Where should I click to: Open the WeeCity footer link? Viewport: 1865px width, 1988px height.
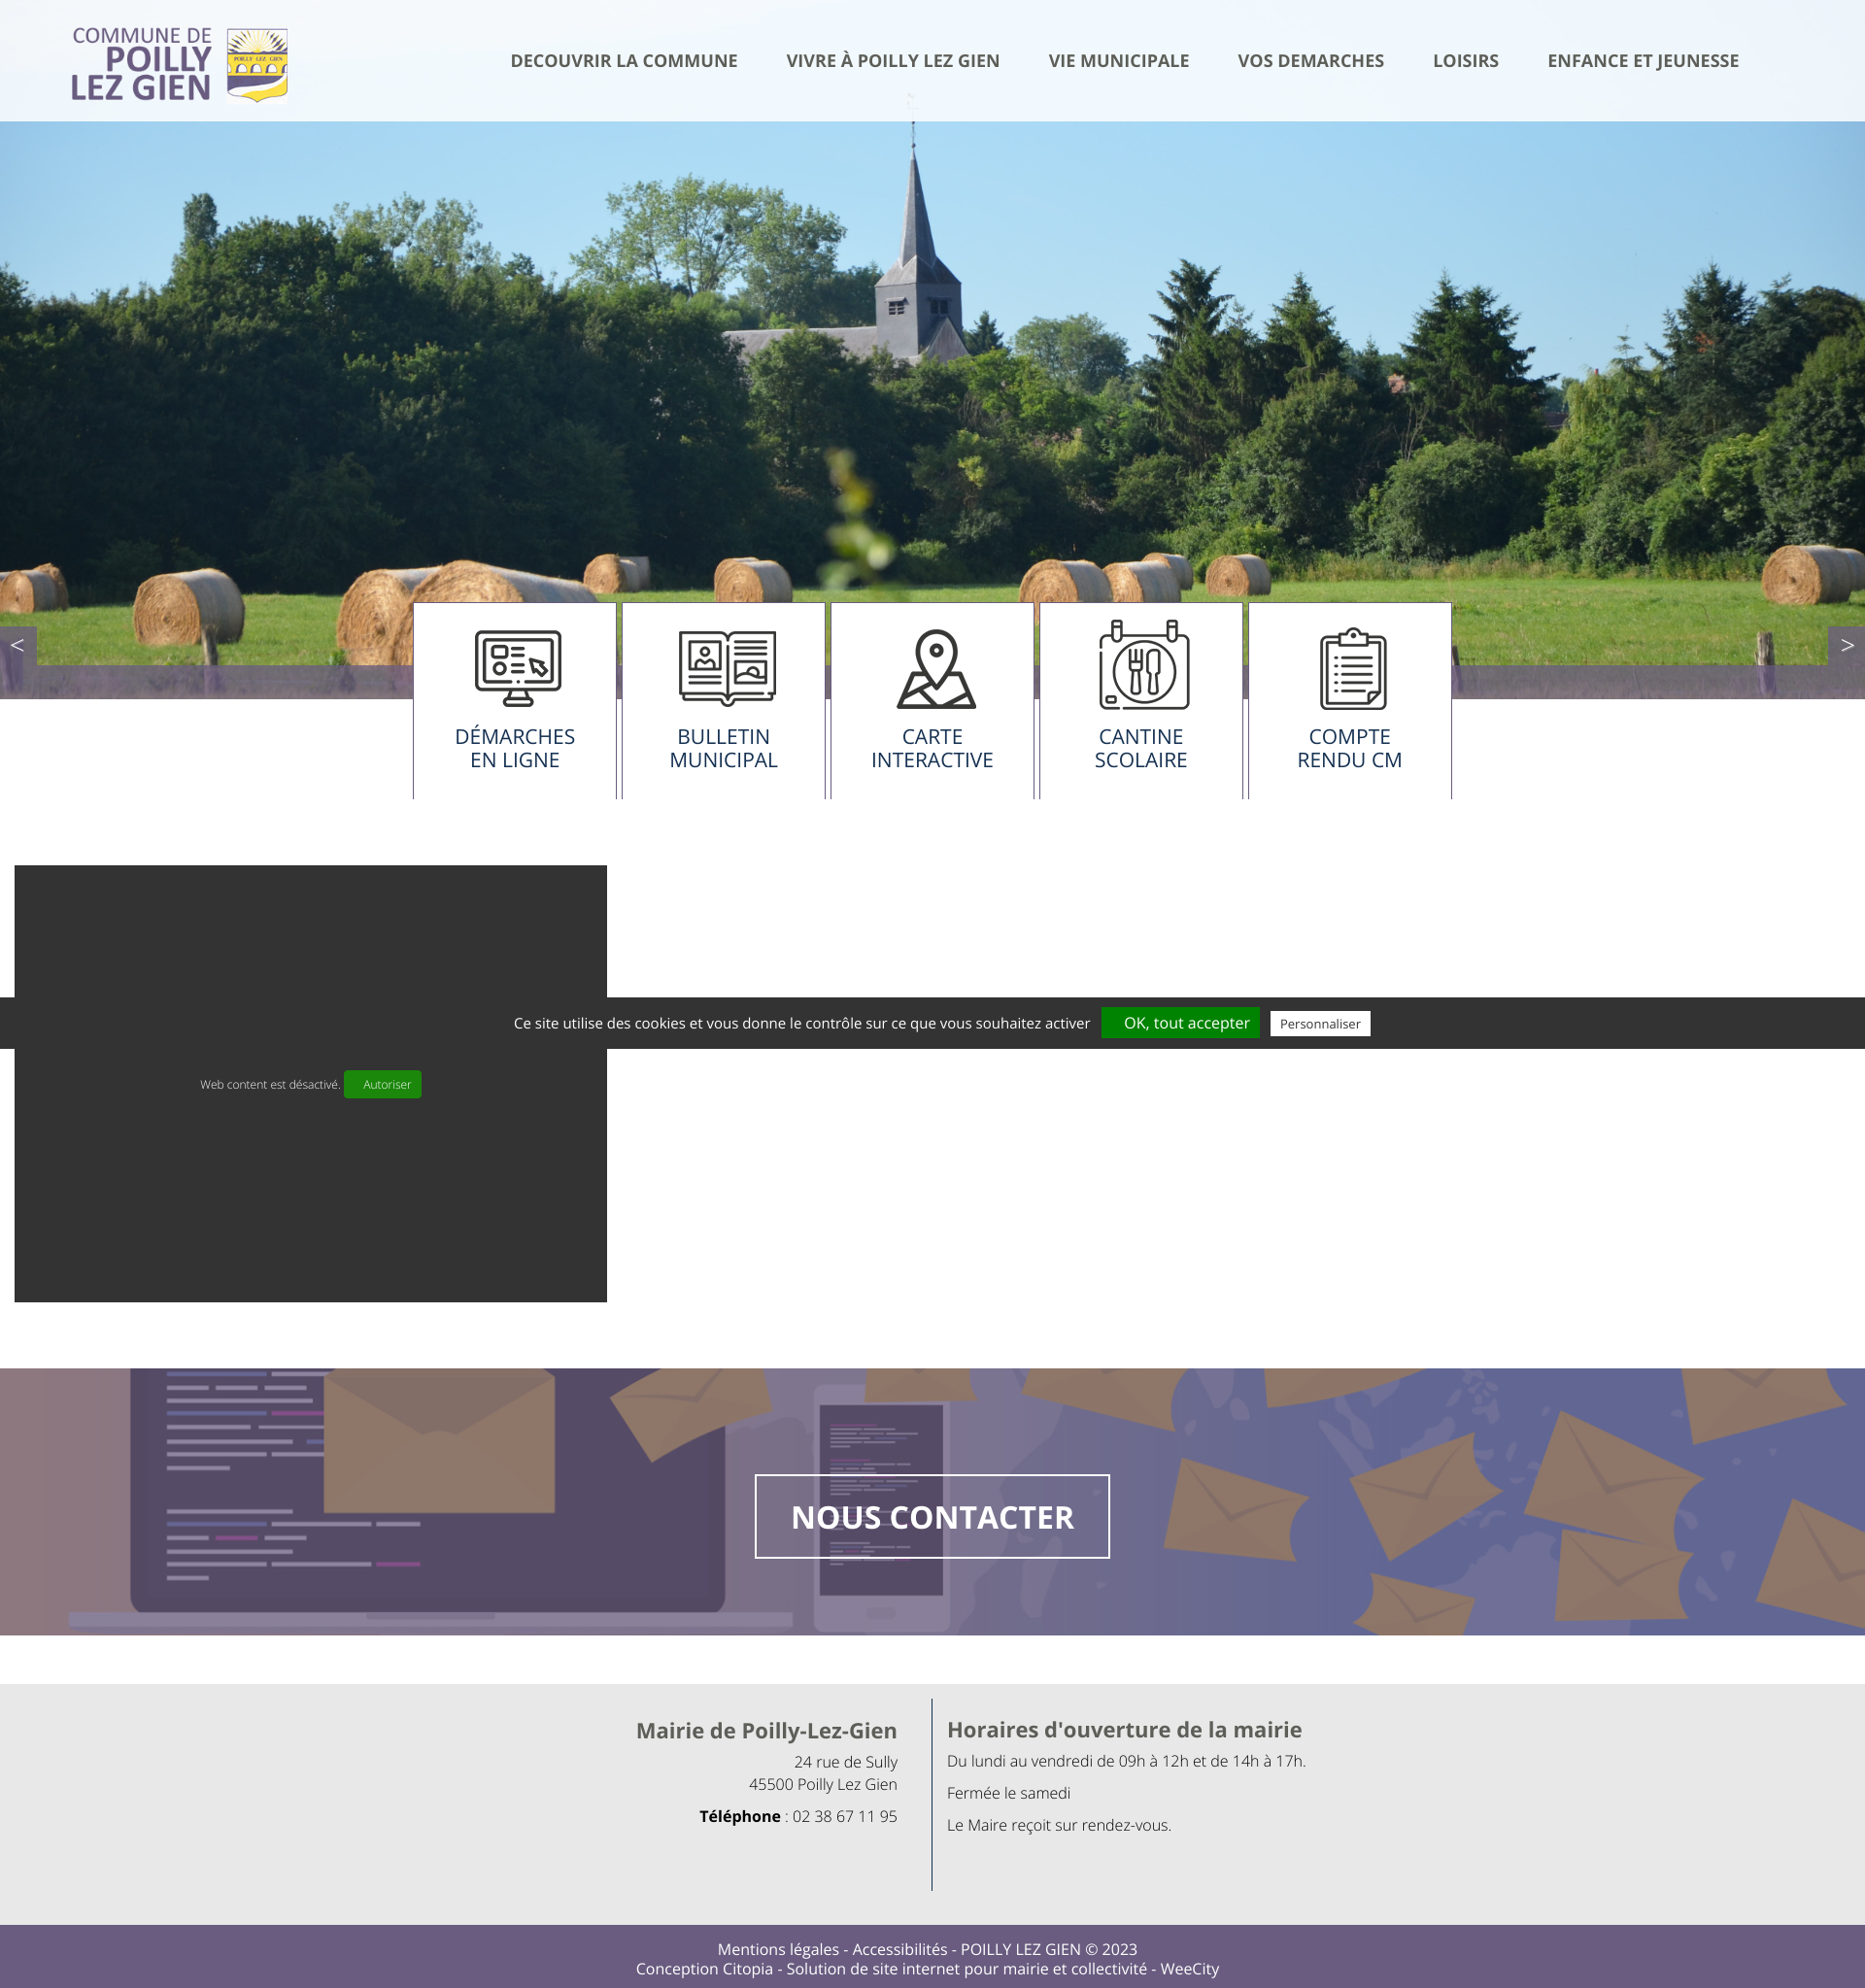pyautogui.click(x=1189, y=1969)
